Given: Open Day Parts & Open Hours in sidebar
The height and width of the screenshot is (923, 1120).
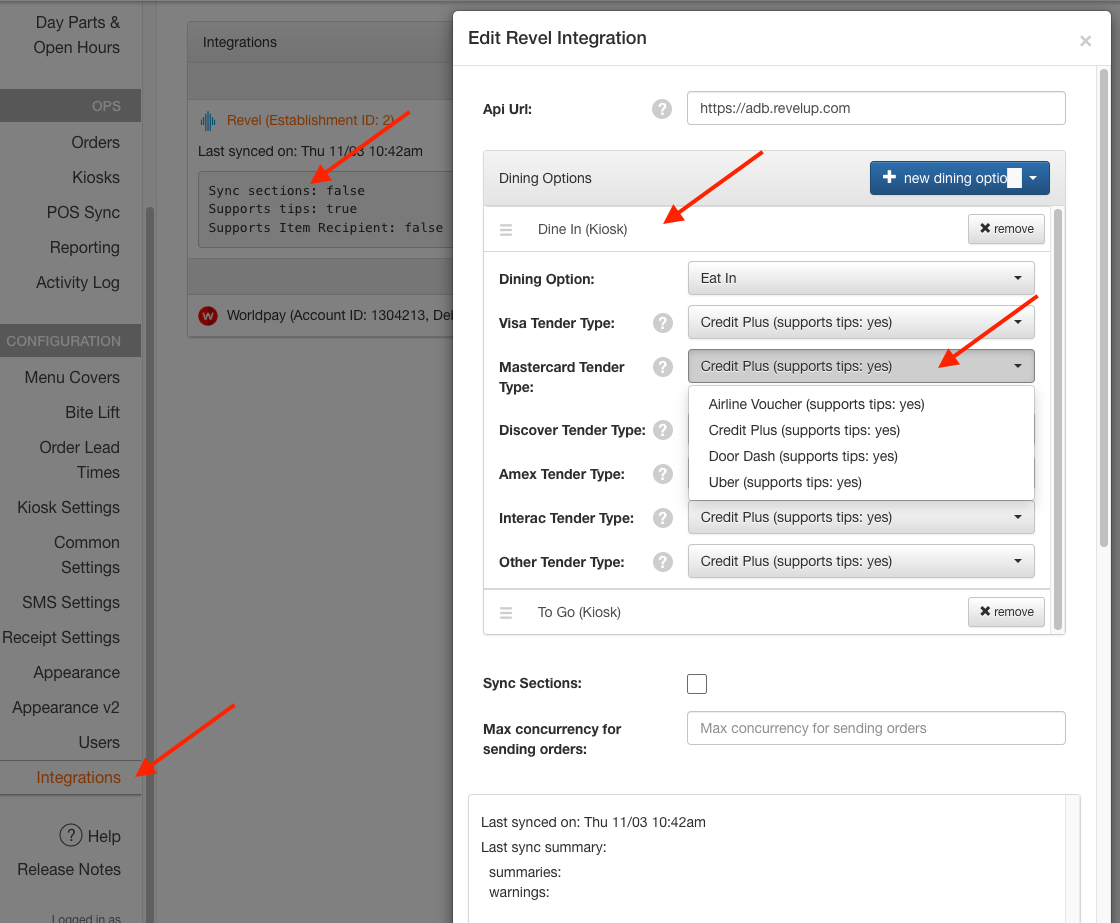Looking at the screenshot, I should pos(76,35).
